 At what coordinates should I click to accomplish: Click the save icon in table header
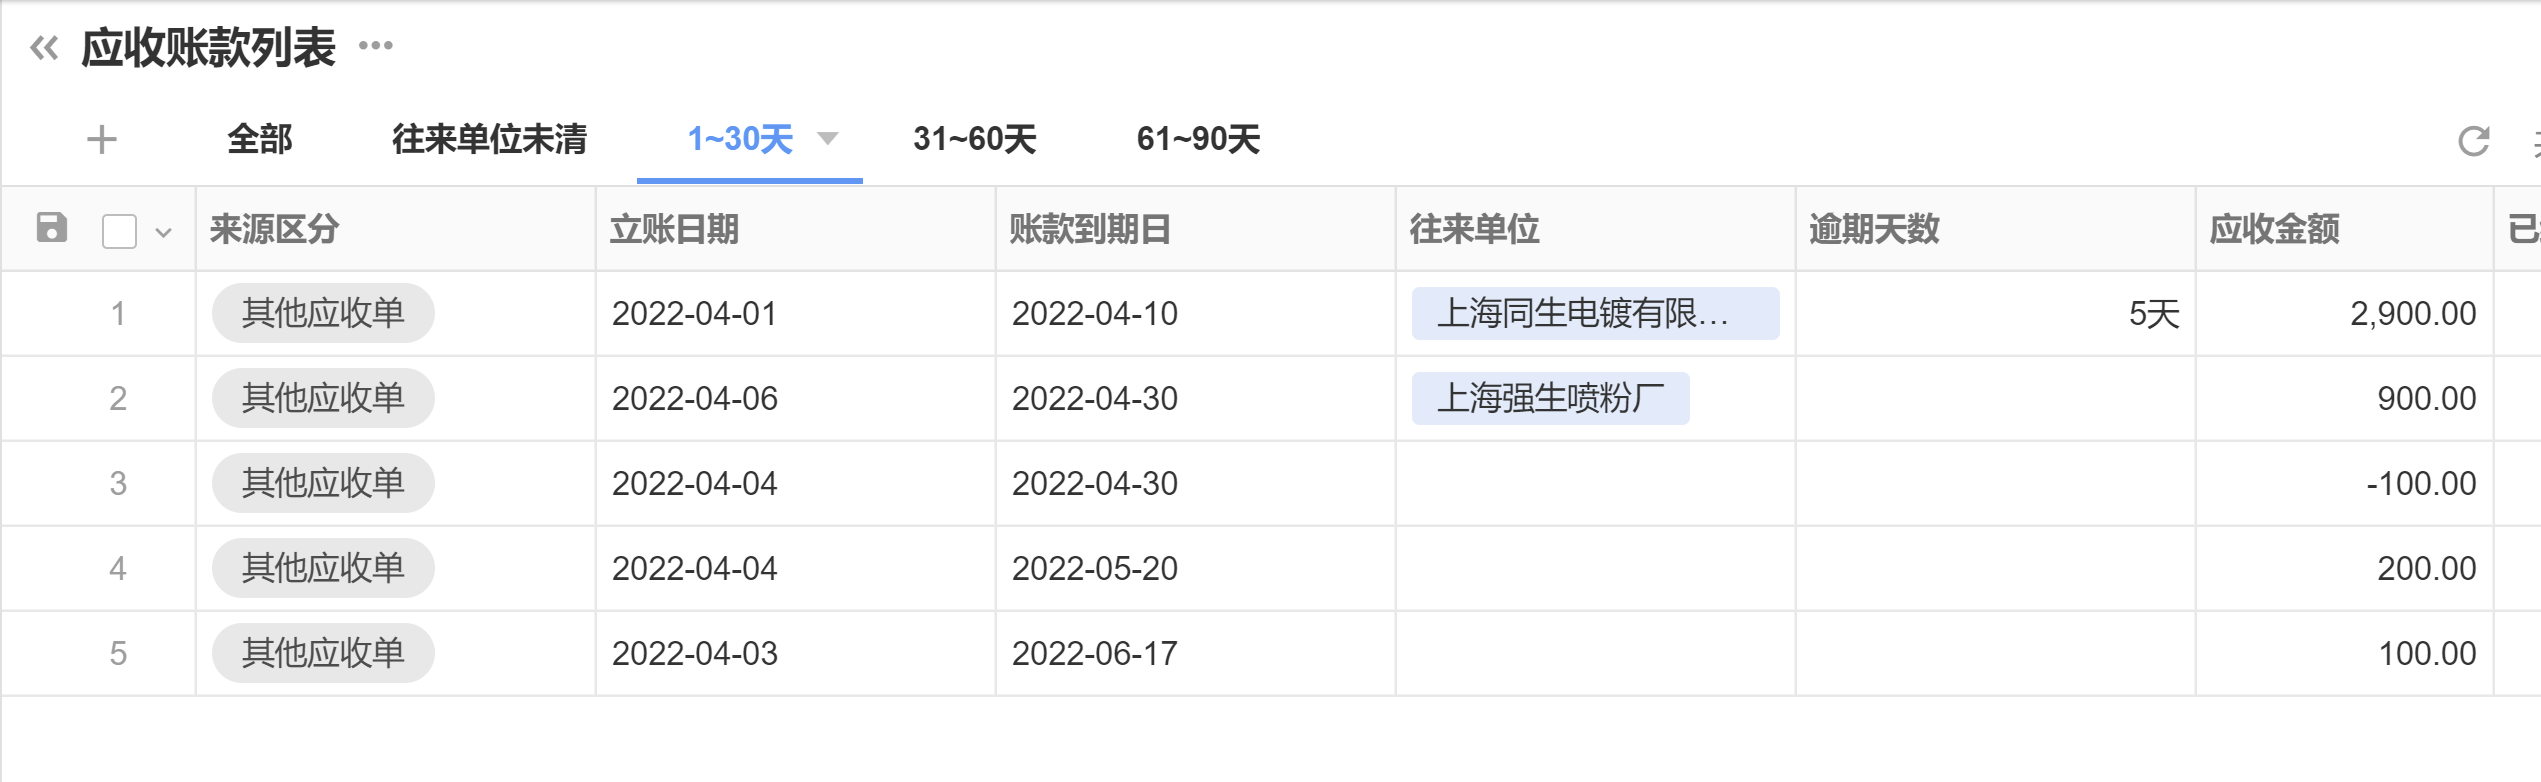52,228
